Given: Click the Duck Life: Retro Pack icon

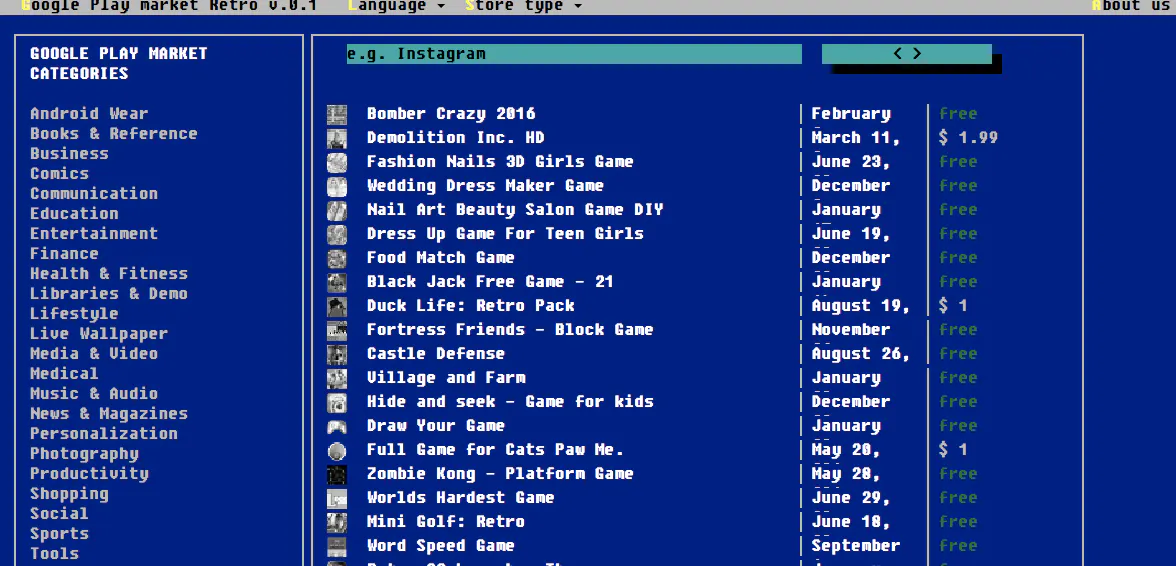Looking at the screenshot, I should click(x=337, y=306).
